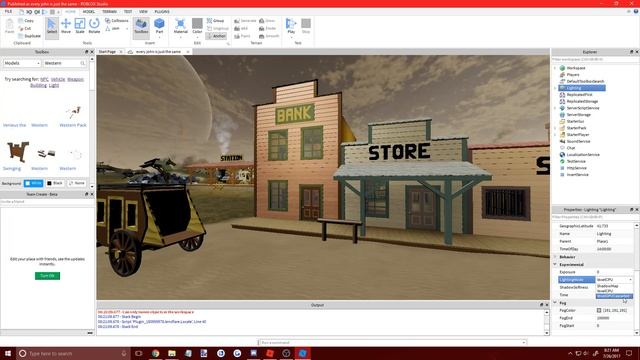640x360 pixels.
Task: Toggle Collisions in Tools group
Action: point(116,20)
